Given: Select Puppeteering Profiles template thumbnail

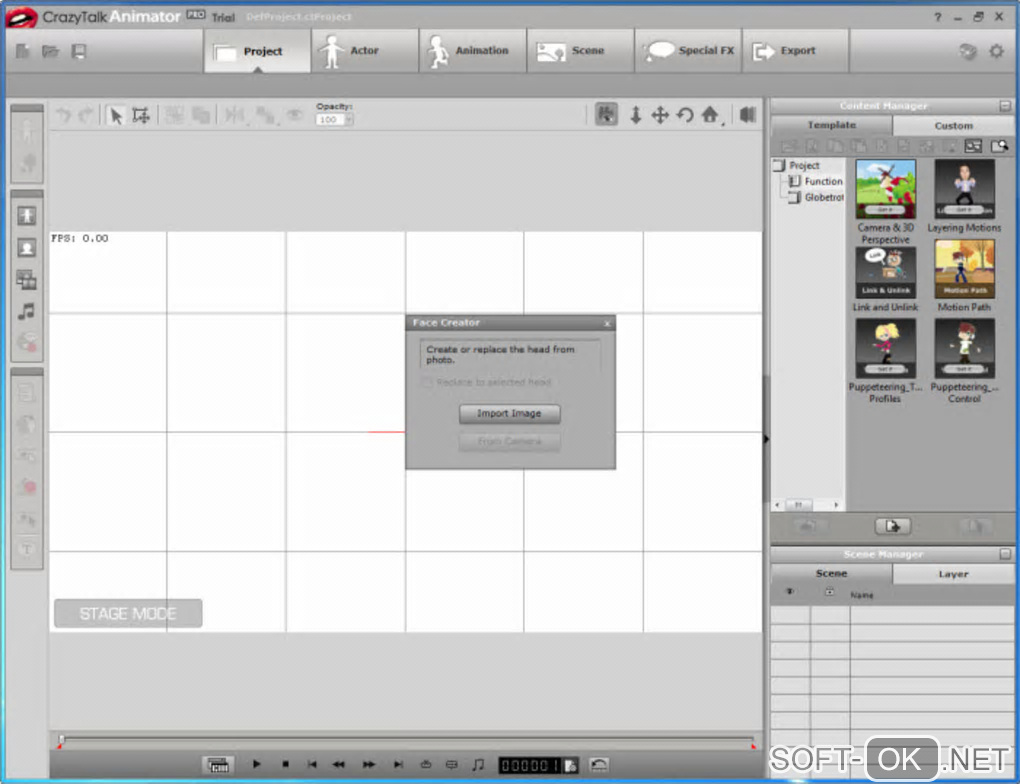Looking at the screenshot, I should pos(885,348).
